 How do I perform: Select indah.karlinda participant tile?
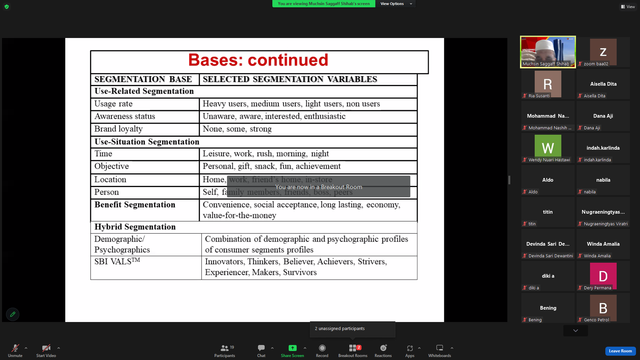click(x=603, y=148)
